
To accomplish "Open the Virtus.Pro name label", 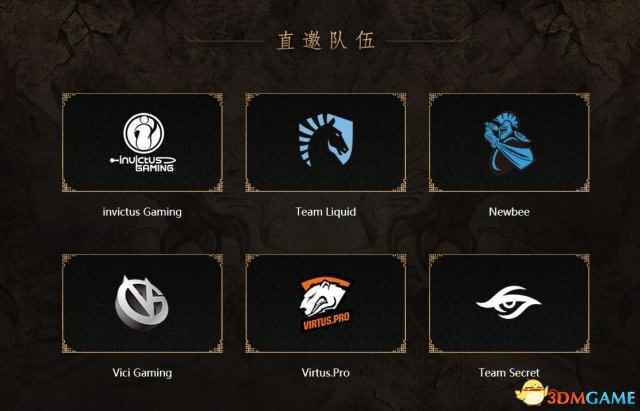I will [x=326, y=372].
